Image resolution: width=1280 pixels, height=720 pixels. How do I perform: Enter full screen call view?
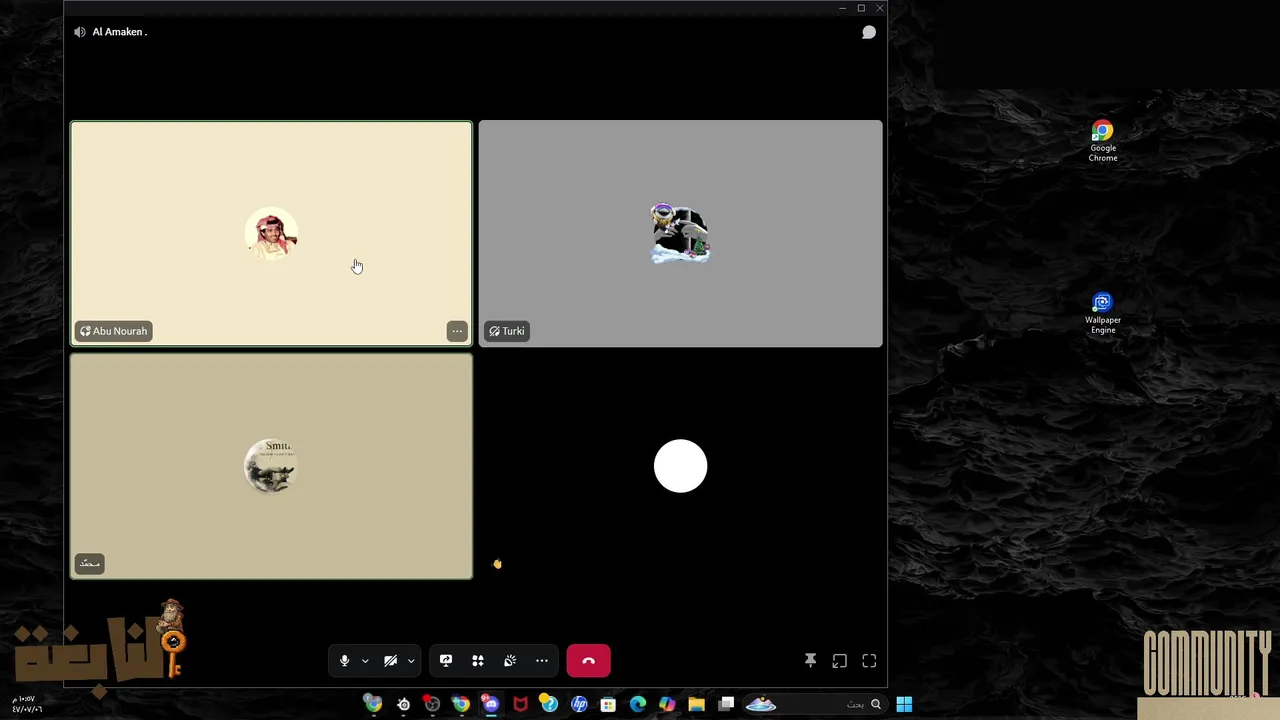tap(869, 661)
